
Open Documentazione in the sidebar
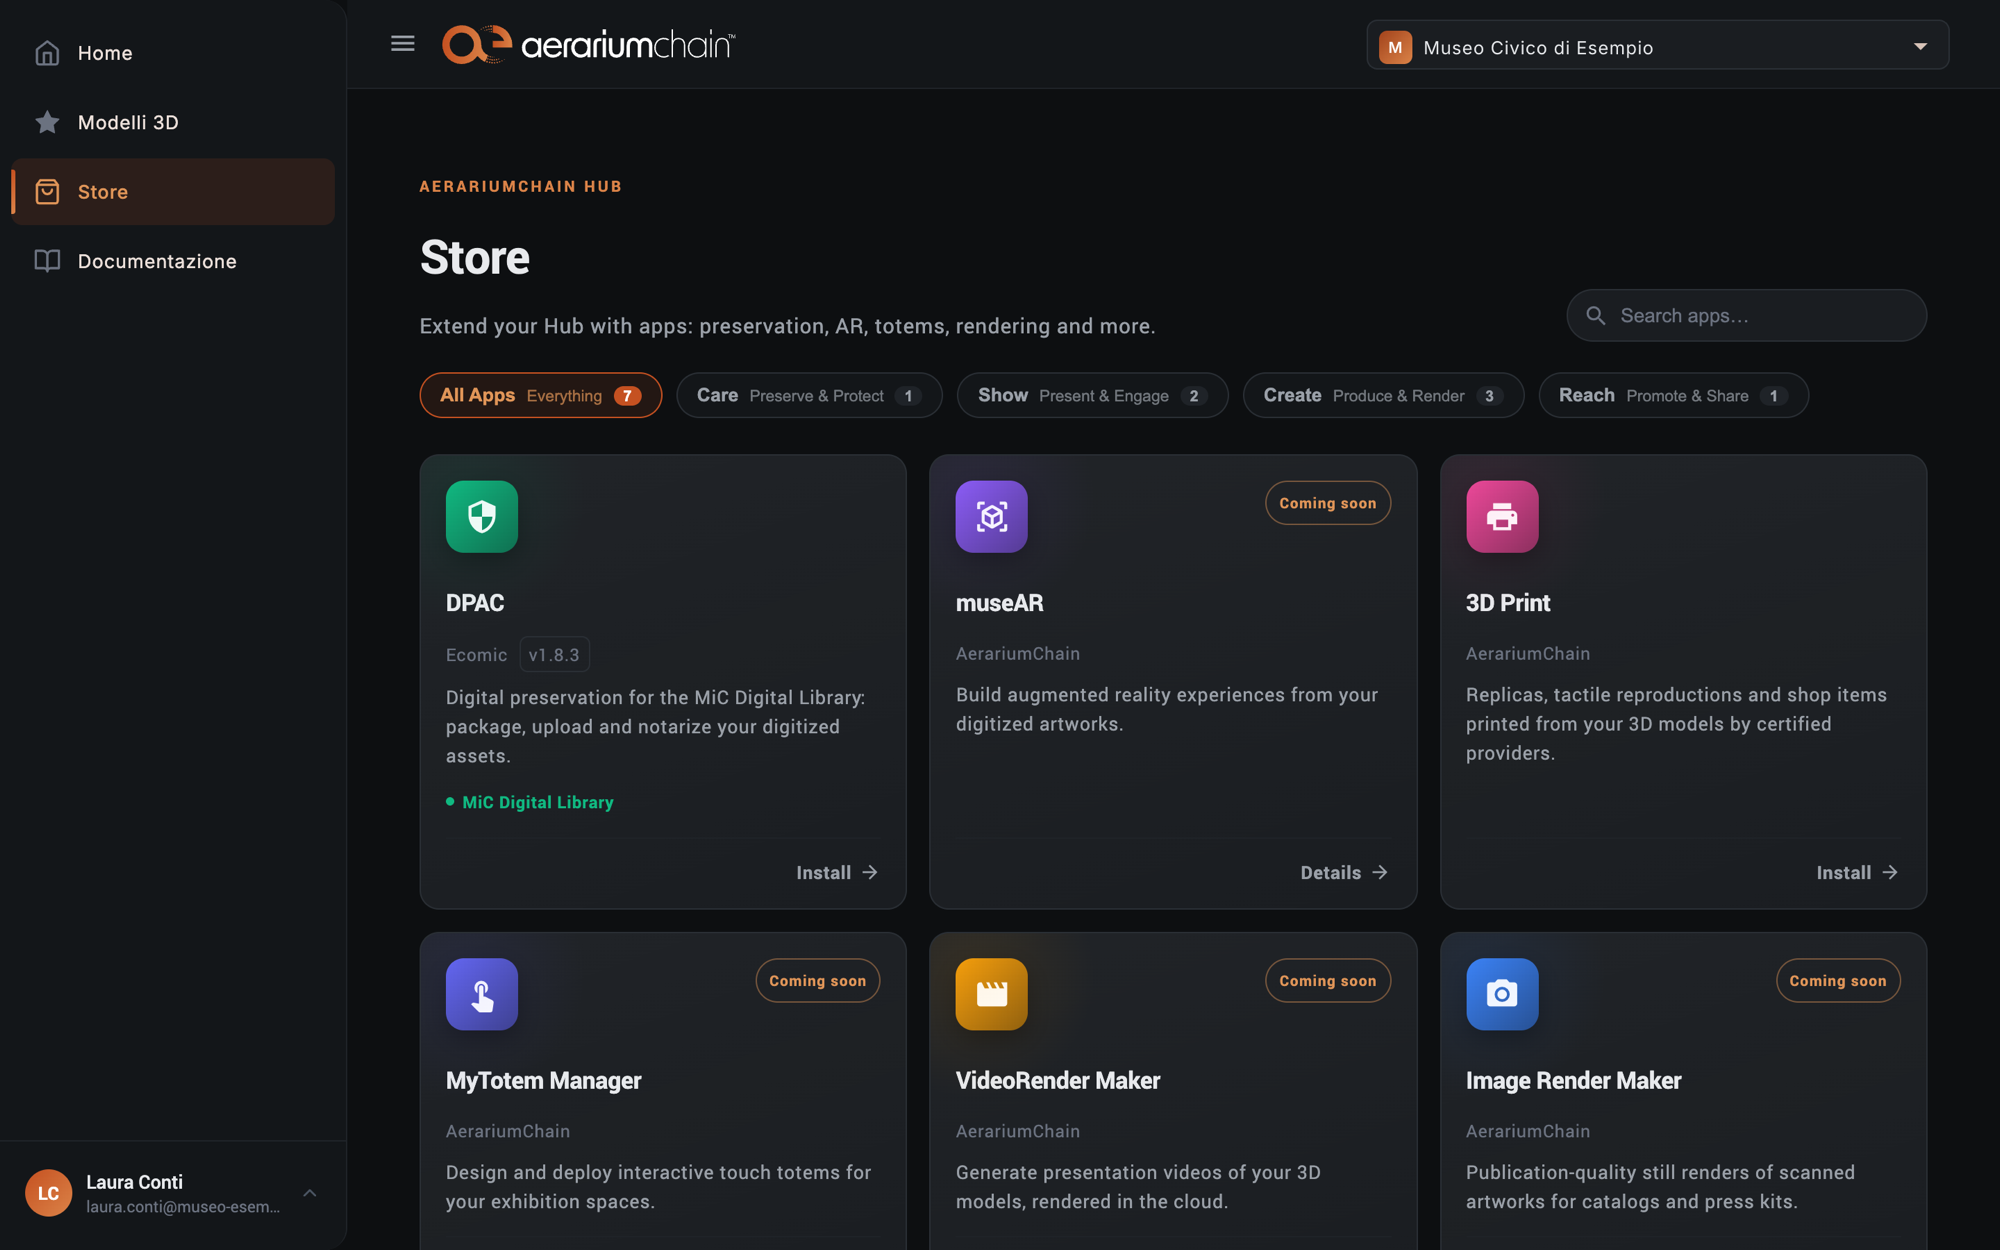tap(173, 261)
